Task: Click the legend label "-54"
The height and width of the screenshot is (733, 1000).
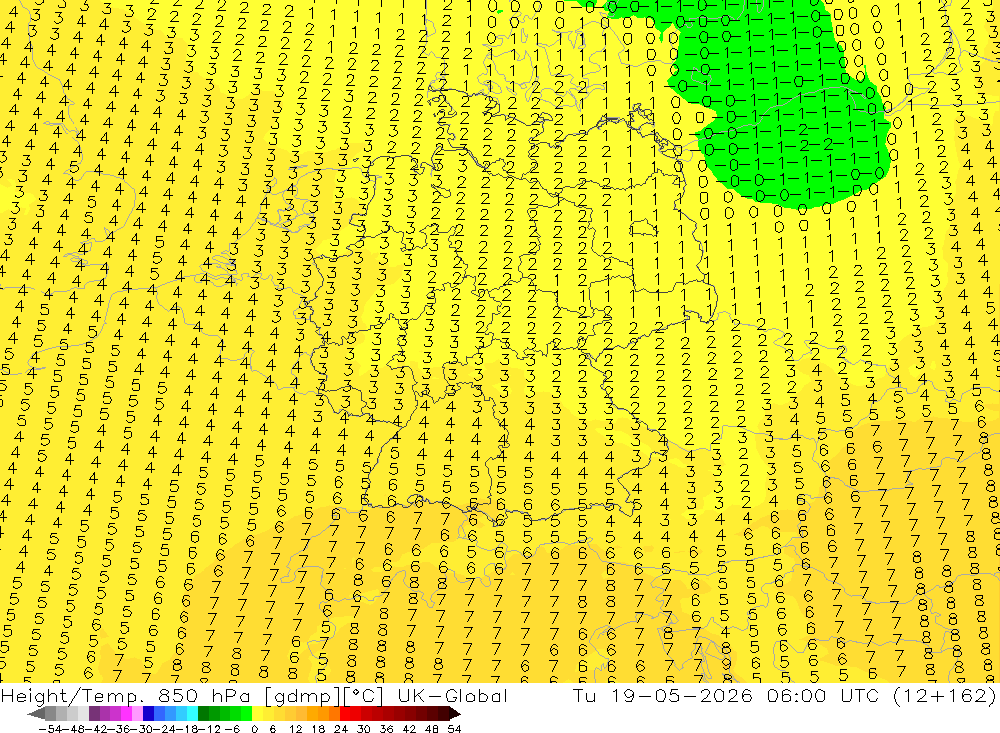Action: [x=50, y=729]
